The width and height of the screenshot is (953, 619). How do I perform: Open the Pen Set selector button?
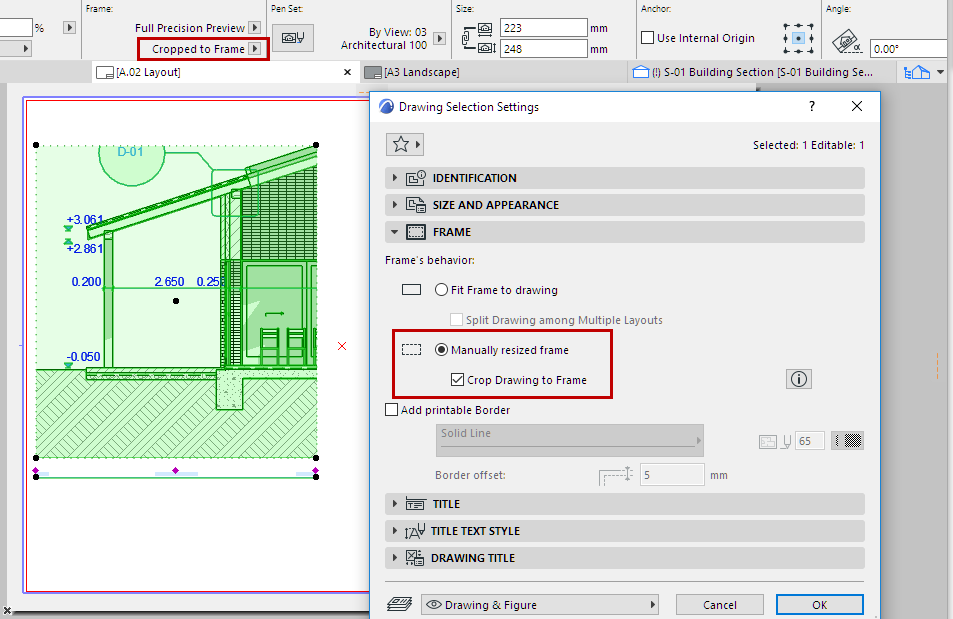[x=293, y=38]
